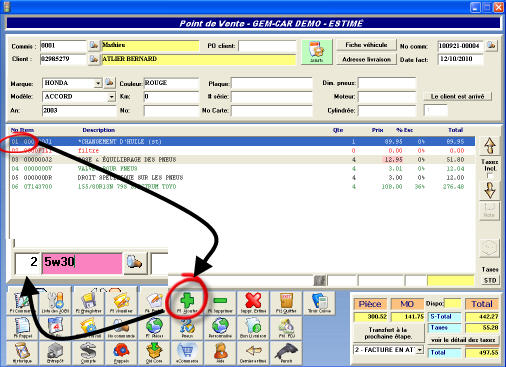This screenshot has width=506, height=367.
Task: Click the Adresse livraison button
Action: [x=366, y=59]
